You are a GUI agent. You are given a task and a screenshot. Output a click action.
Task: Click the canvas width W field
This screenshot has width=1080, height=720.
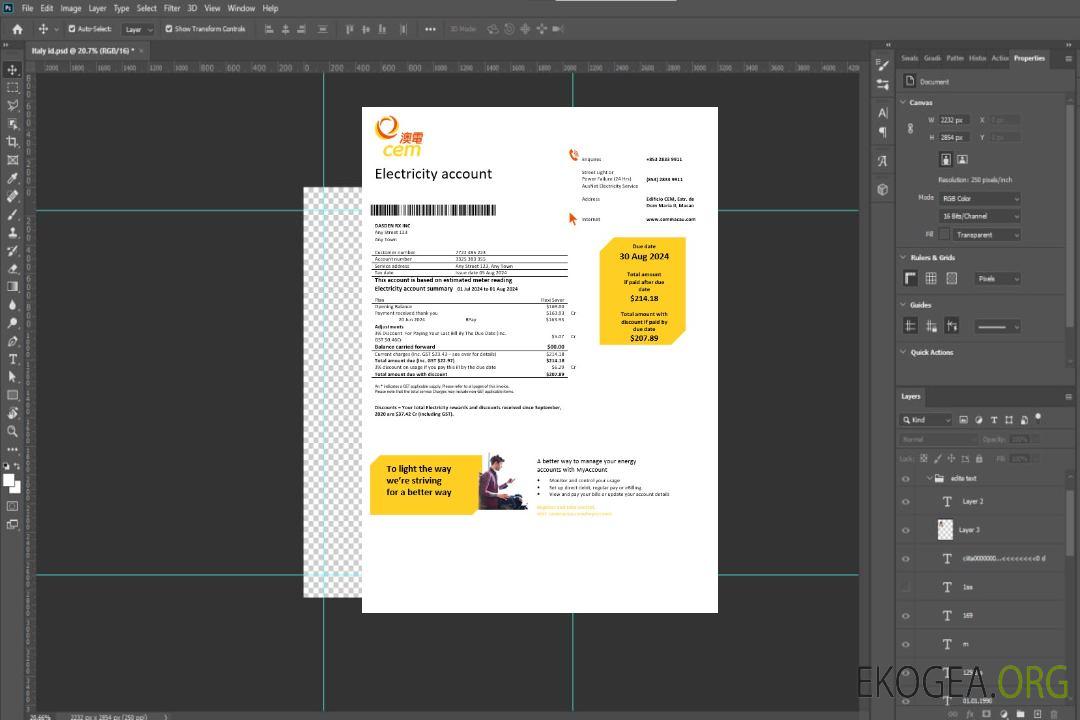click(955, 120)
